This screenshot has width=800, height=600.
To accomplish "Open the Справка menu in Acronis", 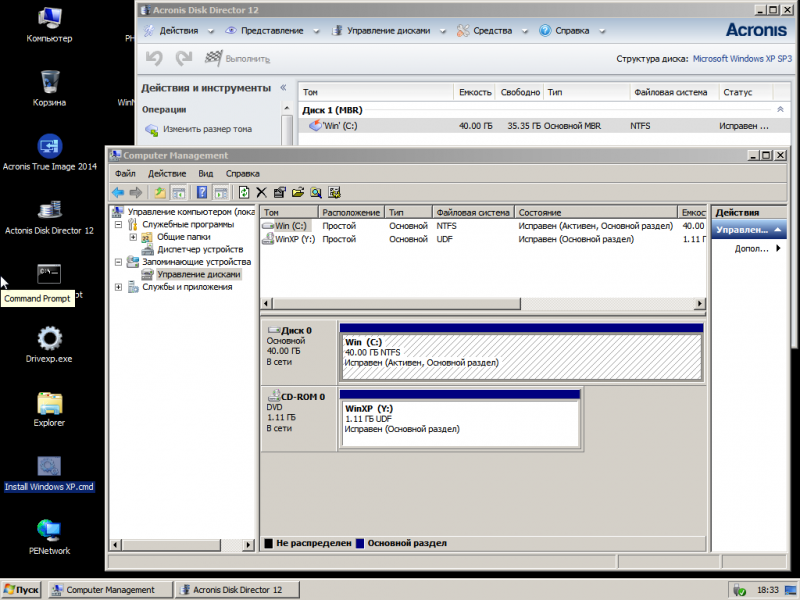I will (572, 31).
